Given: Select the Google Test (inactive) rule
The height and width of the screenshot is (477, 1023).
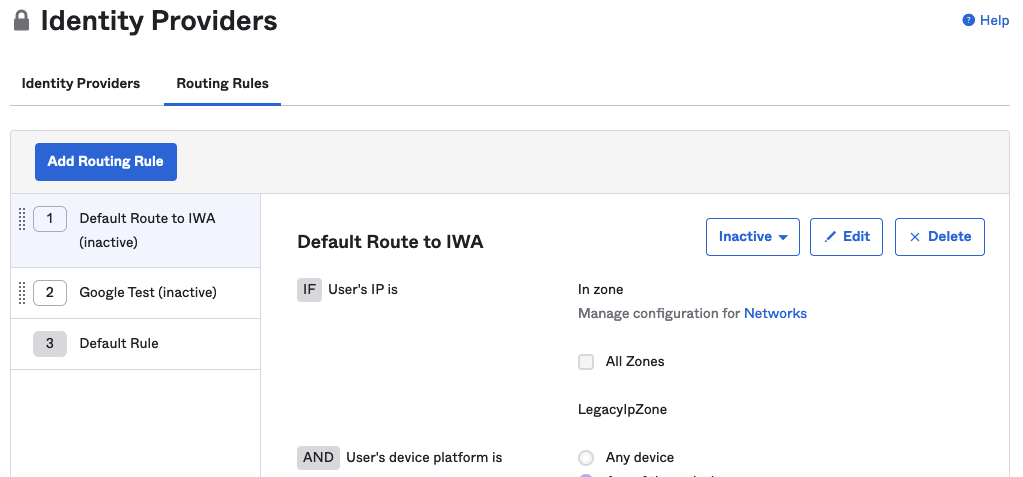Looking at the screenshot, I should coord(148,293).
